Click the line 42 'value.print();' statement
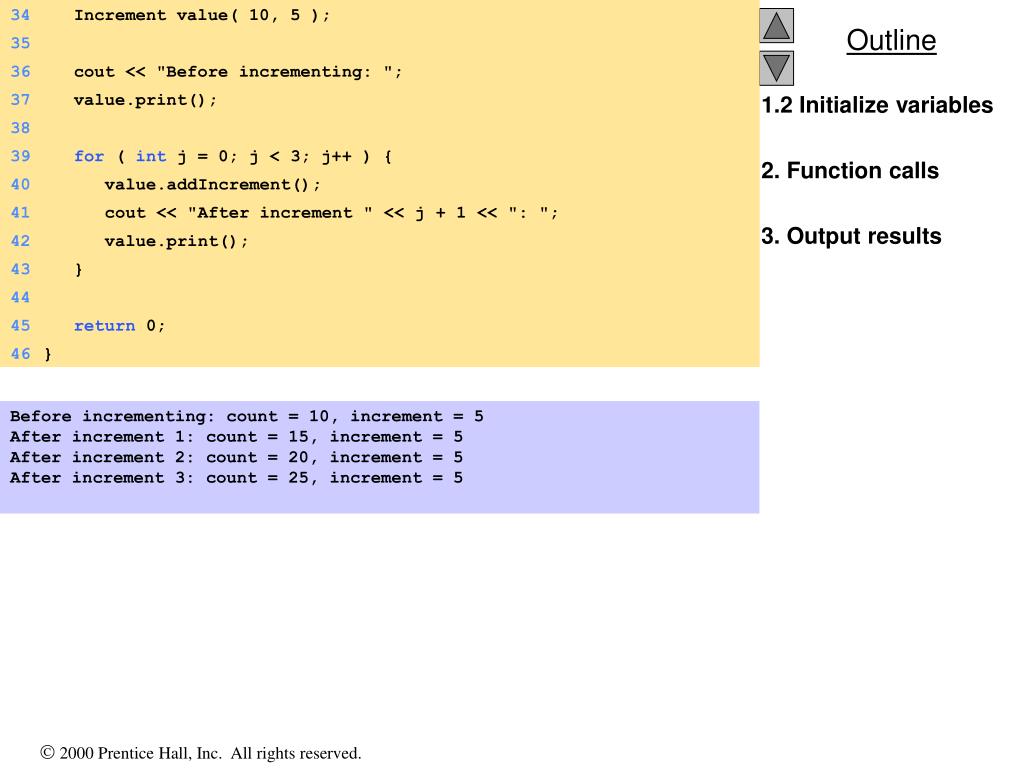 [176, 241]
